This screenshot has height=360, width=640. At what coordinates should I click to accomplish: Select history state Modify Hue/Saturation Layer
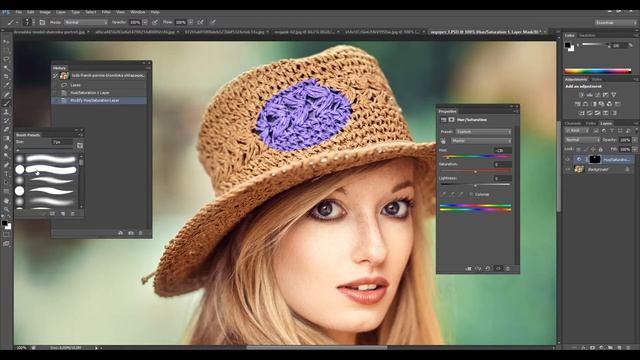(x=99, y=100)
